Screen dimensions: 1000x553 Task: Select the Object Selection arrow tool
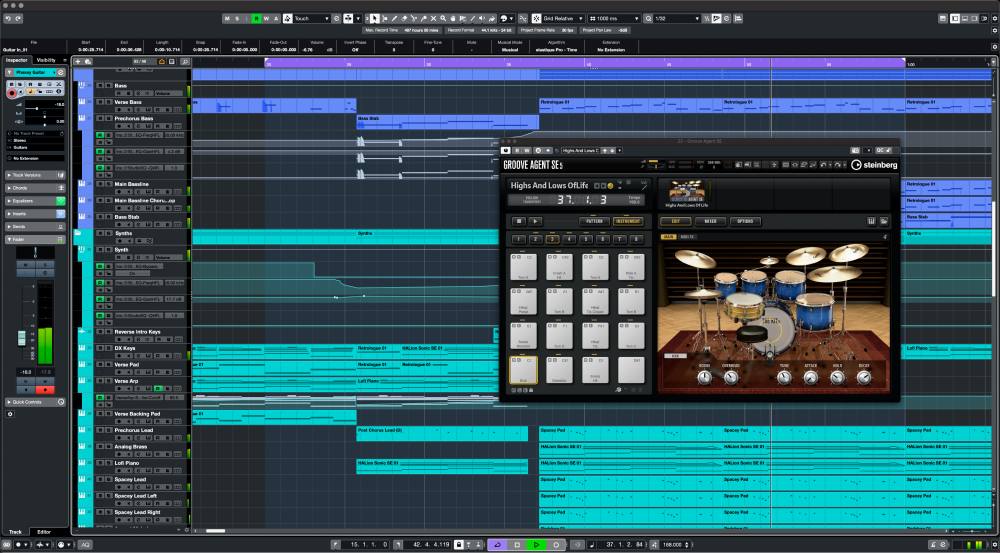[x=374, y=18]
